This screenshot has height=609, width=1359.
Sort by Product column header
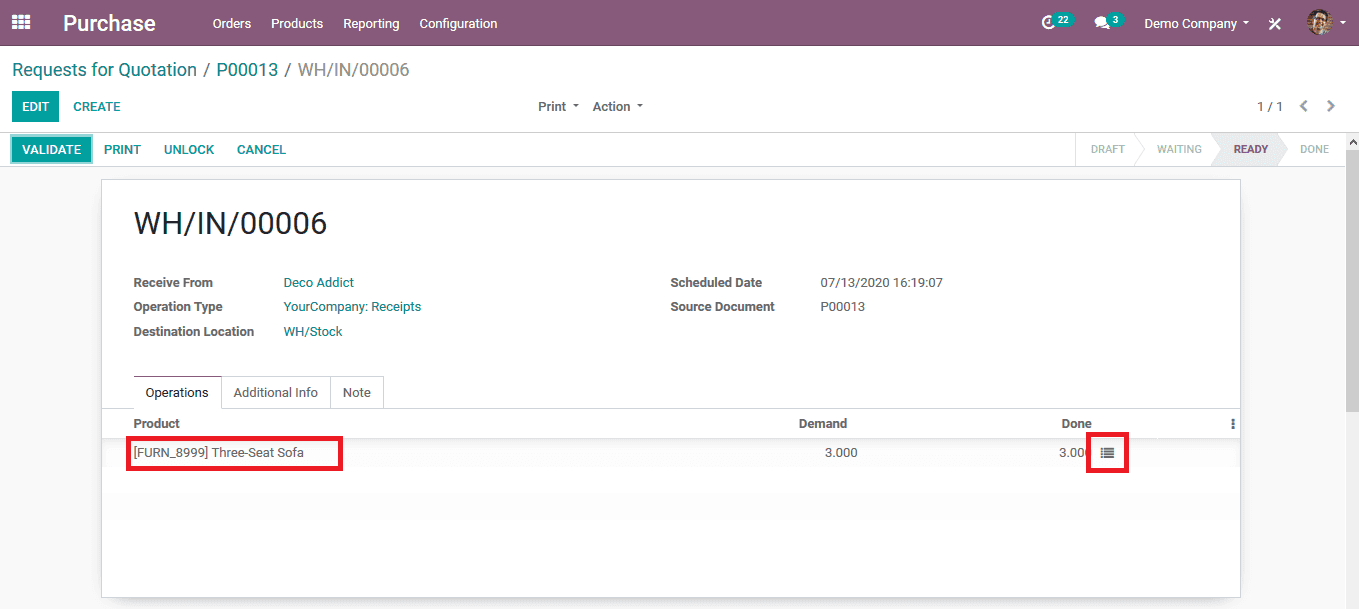(x=157, y=424)
